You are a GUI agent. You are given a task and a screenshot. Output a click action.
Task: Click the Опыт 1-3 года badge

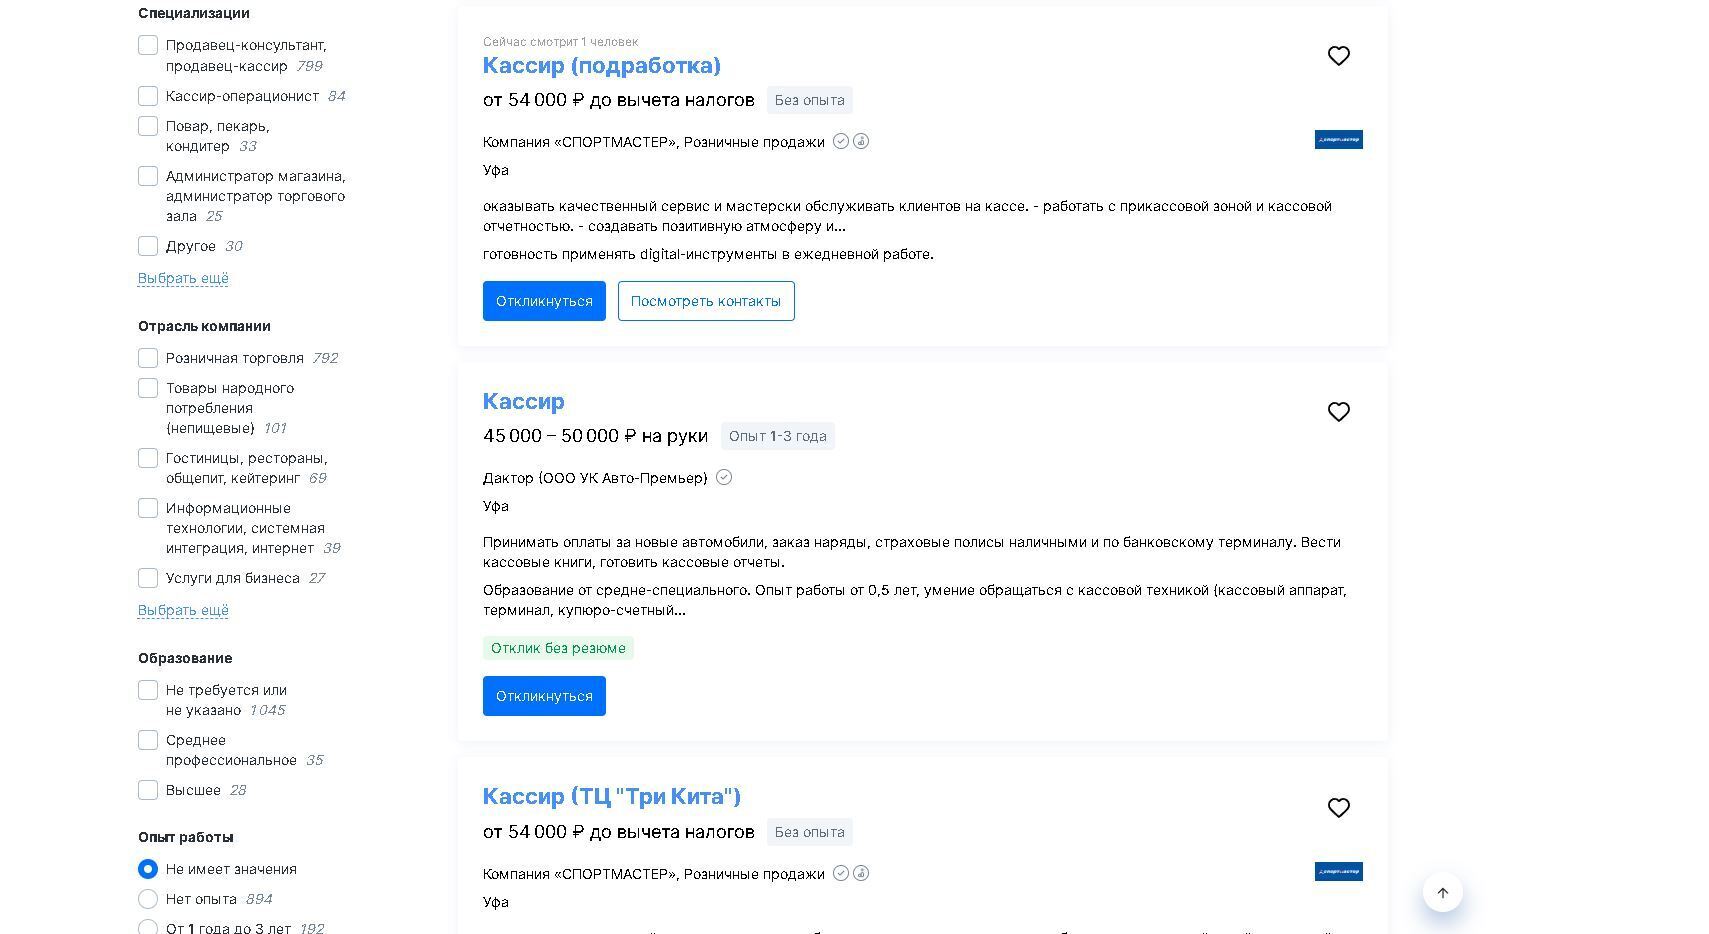(778, 436)
